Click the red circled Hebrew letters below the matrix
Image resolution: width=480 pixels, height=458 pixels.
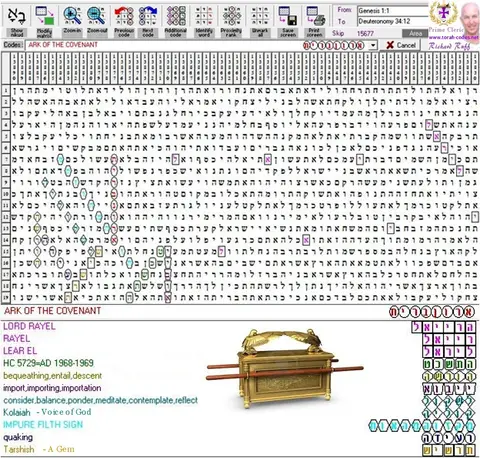(x=431, y=312)
